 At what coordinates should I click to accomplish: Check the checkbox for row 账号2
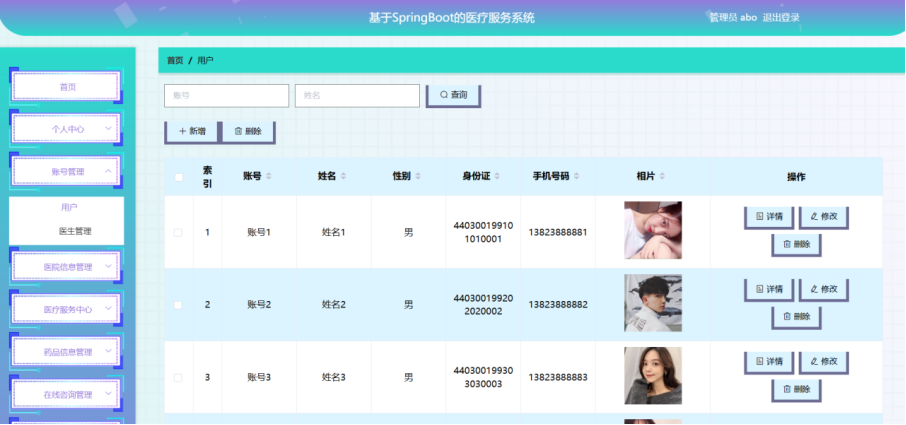[178, 305]
